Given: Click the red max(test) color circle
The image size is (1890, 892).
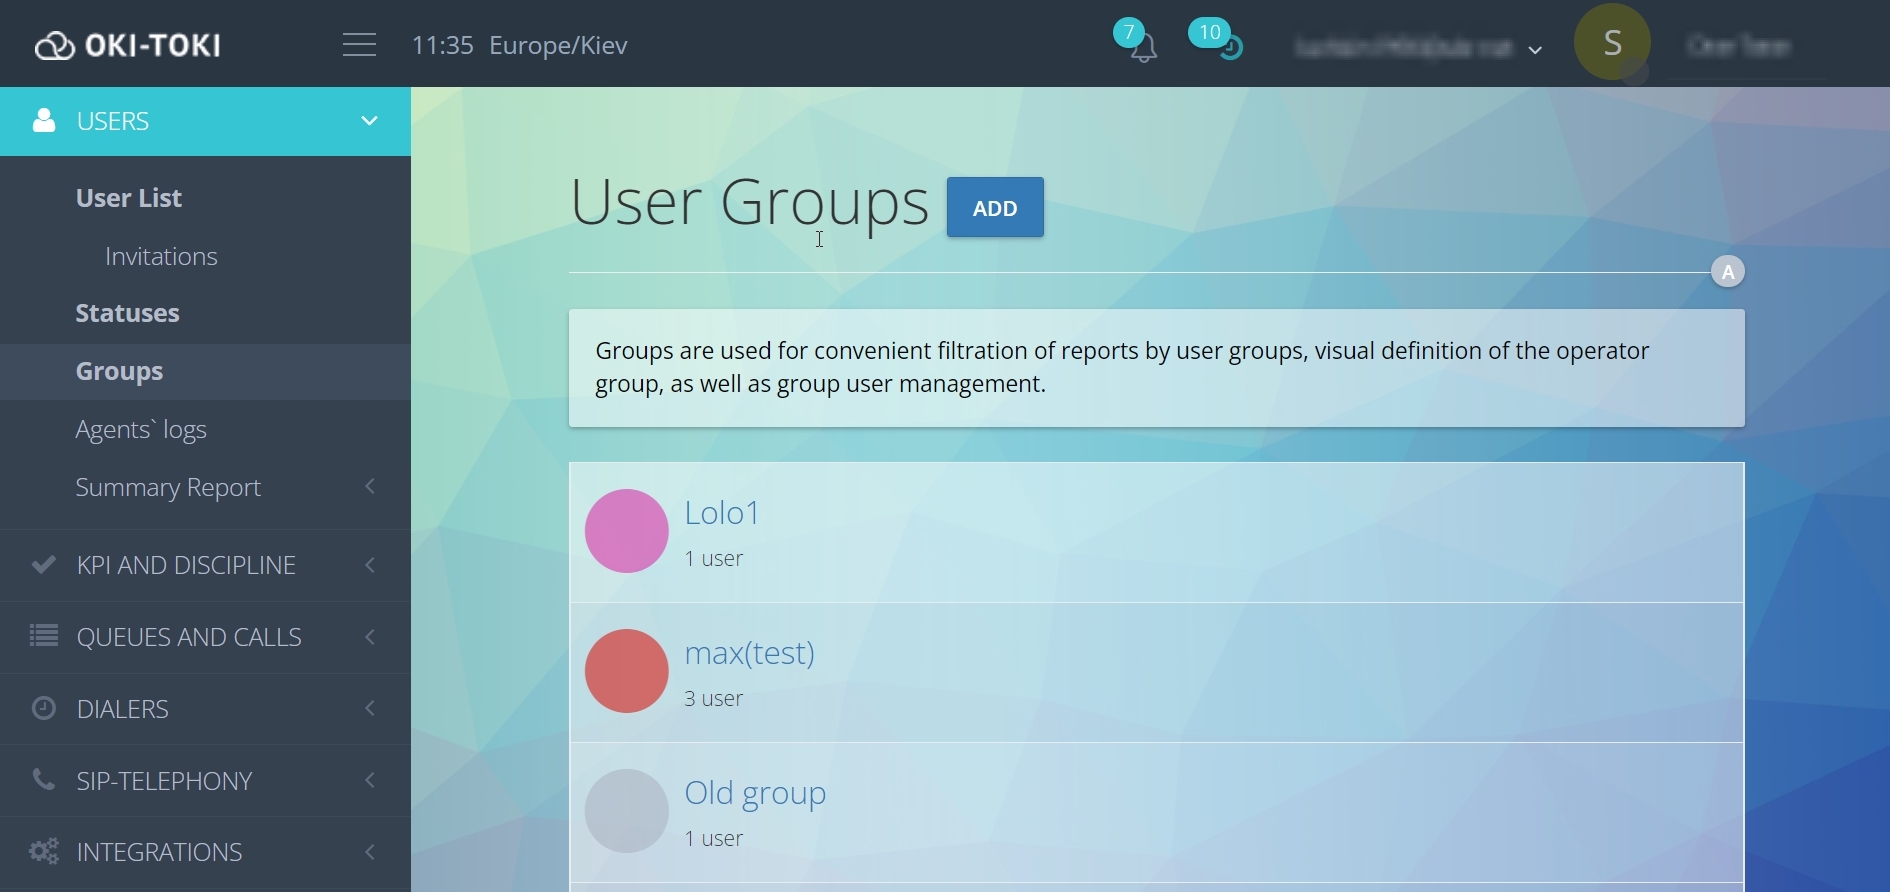Looking at the screenshot, I should click(627, 671).
